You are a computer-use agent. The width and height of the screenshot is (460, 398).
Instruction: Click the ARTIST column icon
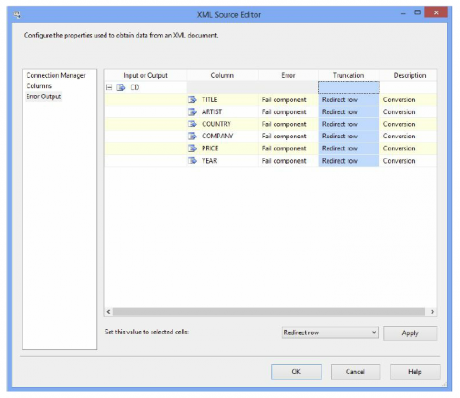click(192, 112)
